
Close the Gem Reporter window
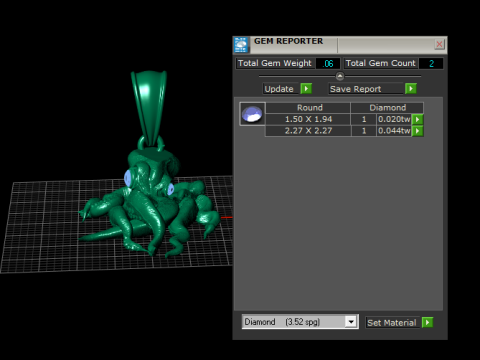tap(439, 44)
